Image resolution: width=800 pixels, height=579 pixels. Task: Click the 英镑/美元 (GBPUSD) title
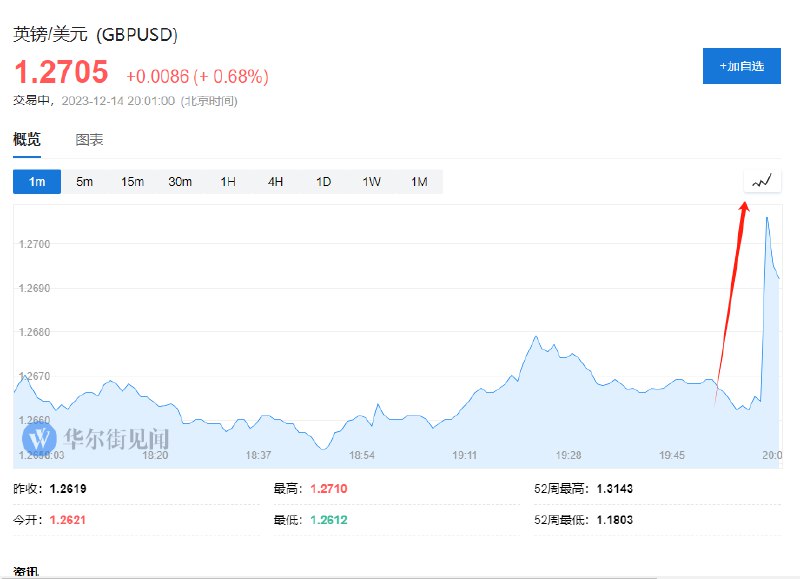(x=95, y=35)
